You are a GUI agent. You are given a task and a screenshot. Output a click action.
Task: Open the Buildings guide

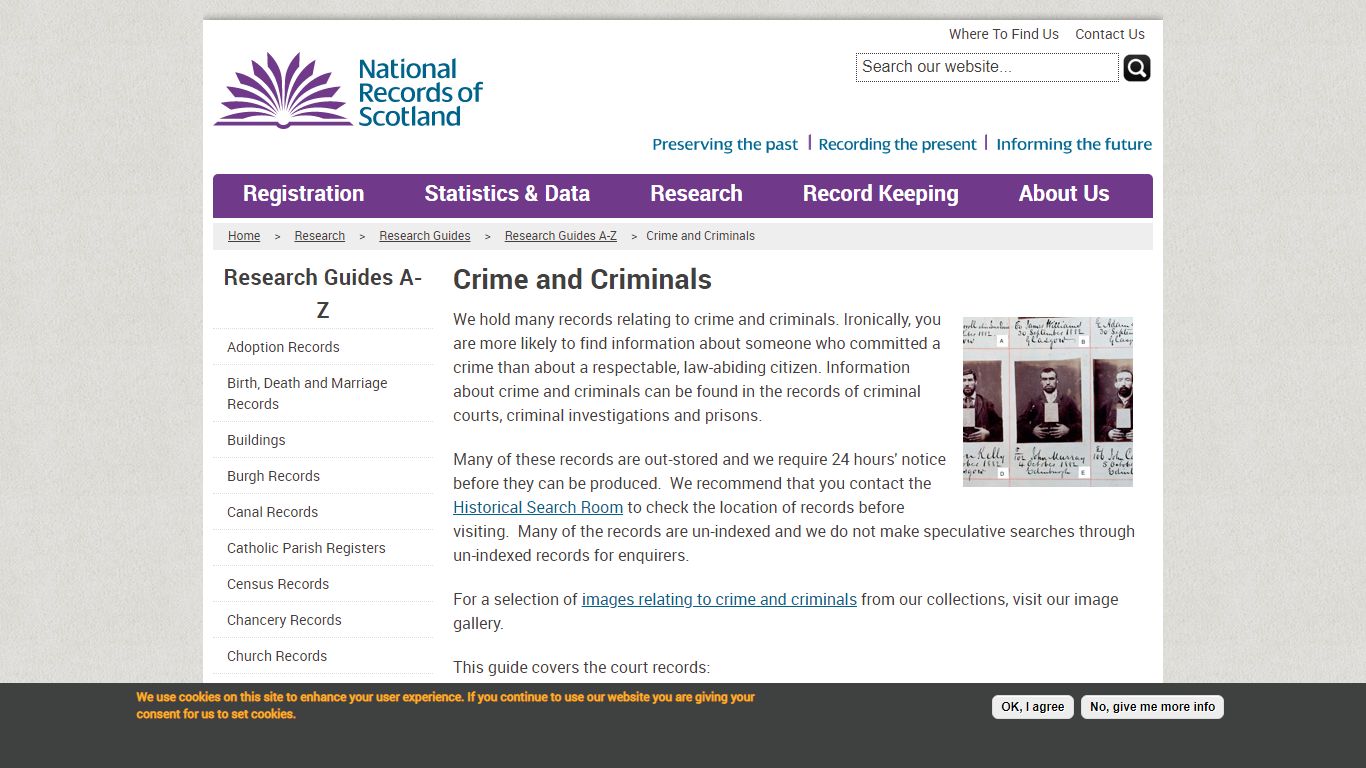pyautogui.click(x=322, y=440)
